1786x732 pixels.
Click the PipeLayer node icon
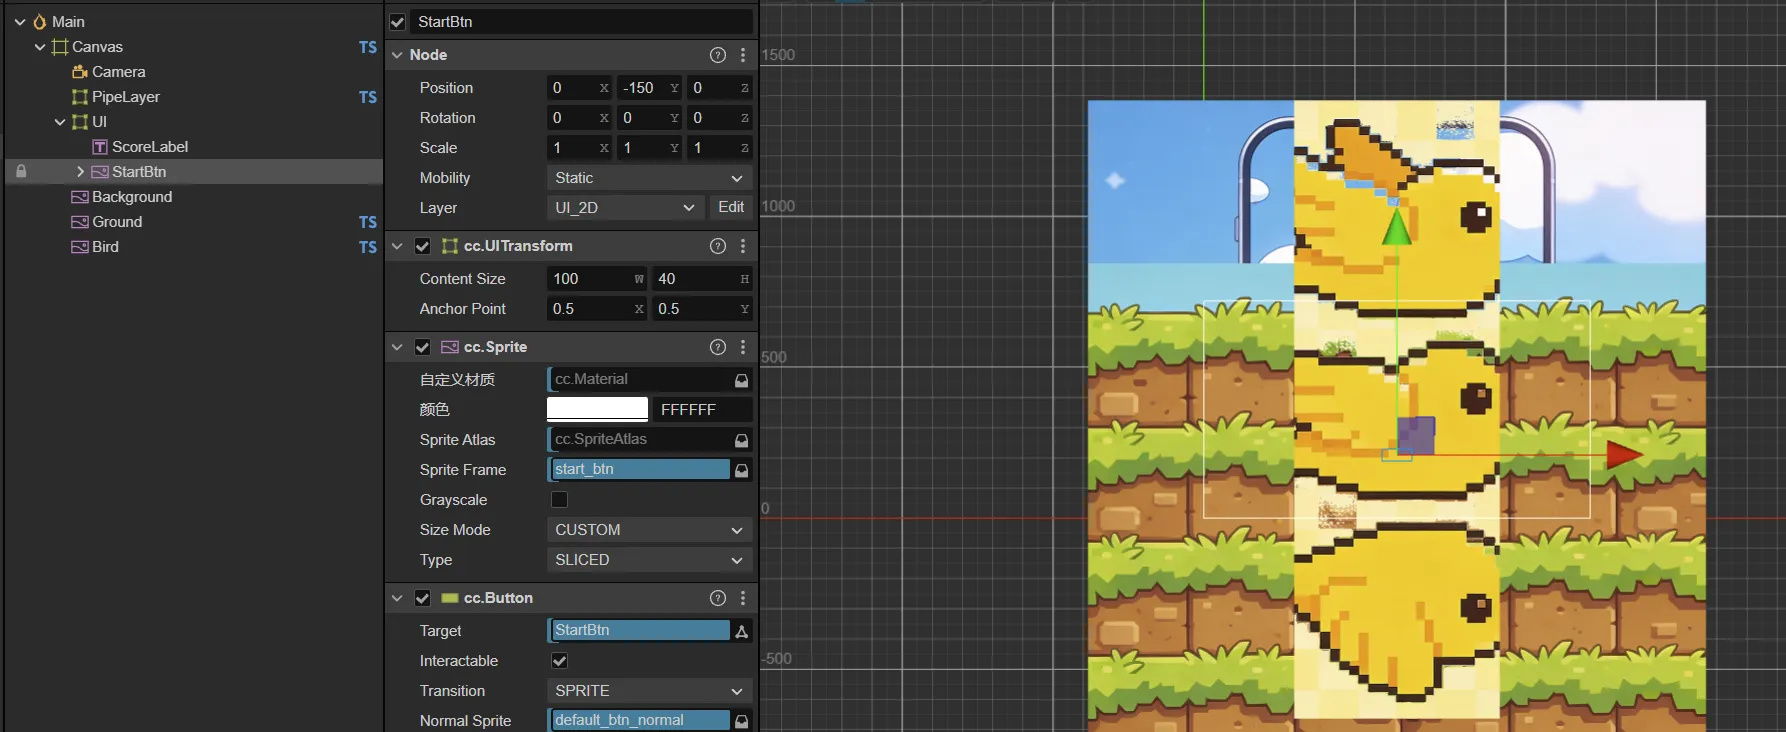click(x=80, y=97)
